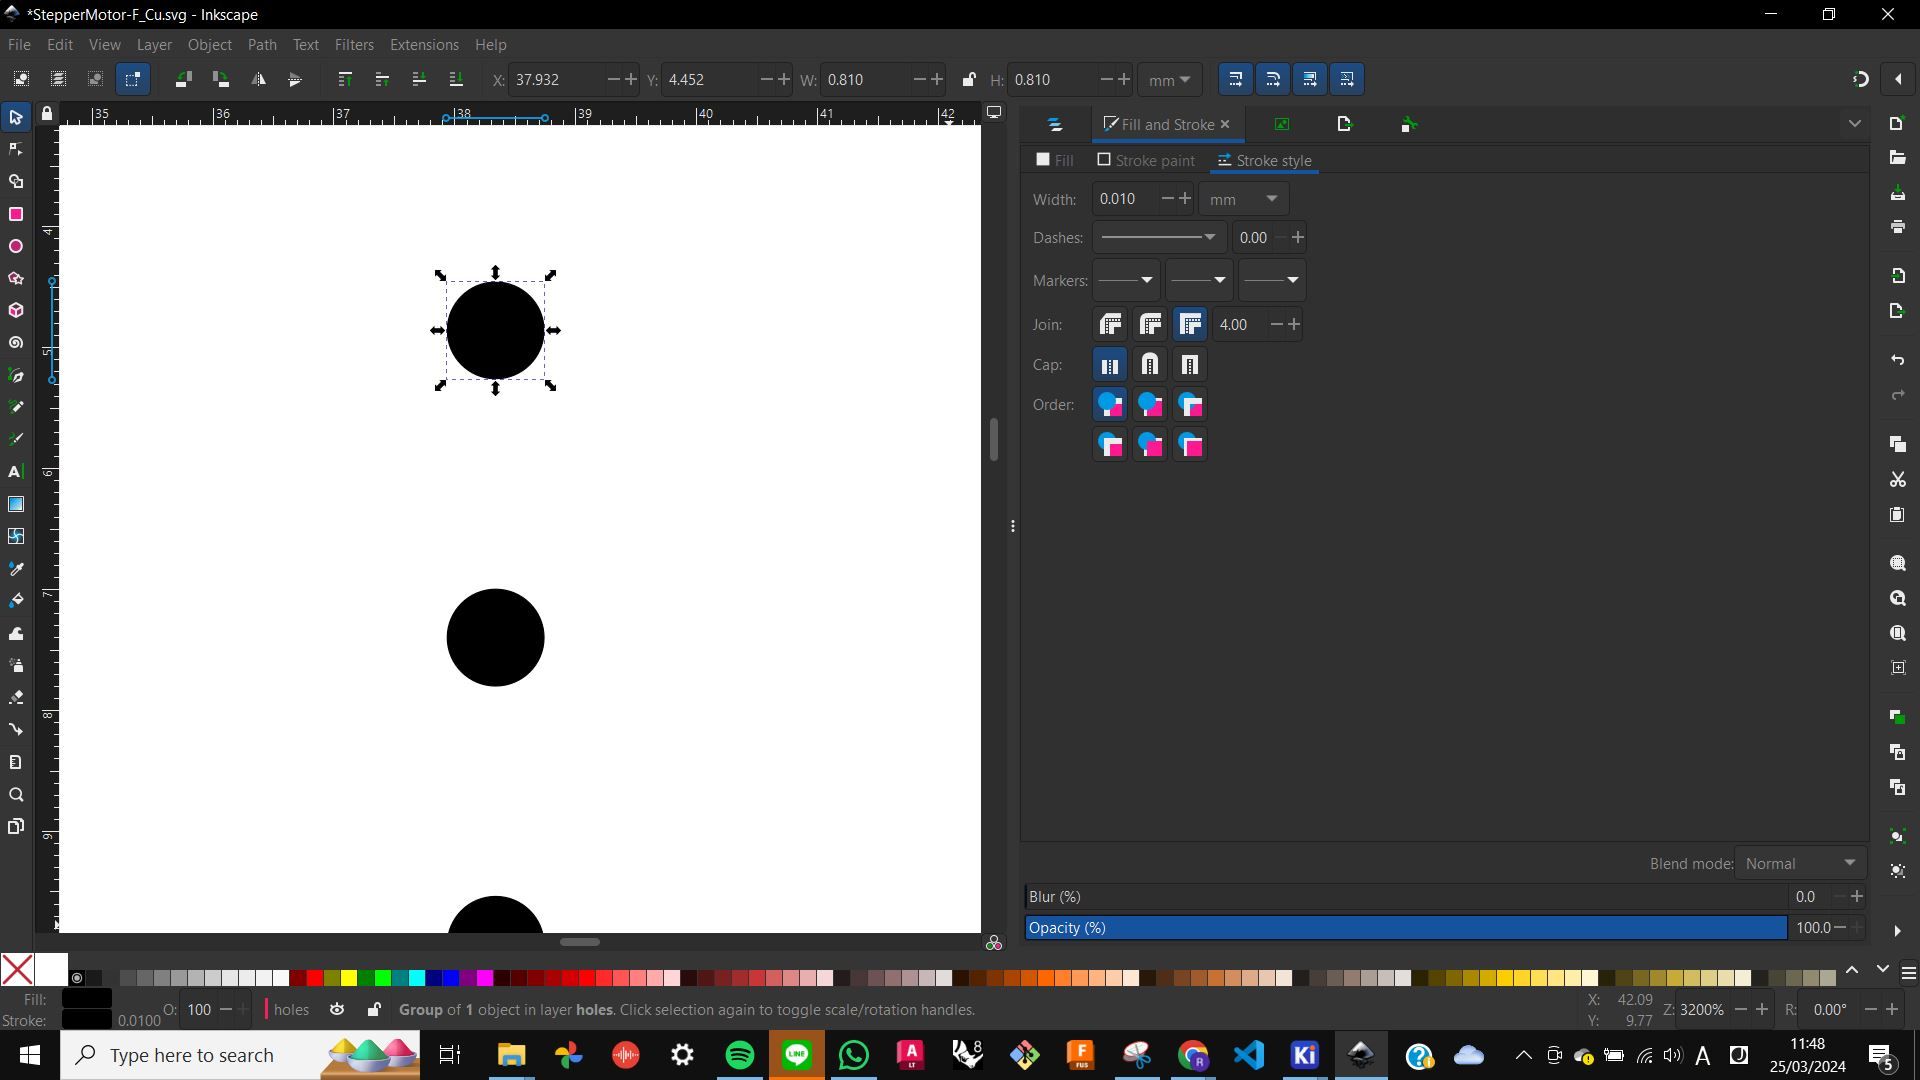Select the Zoom tool in toolbox
The width and height of the screenshot is (1920, 1080).
pos(16,795)
